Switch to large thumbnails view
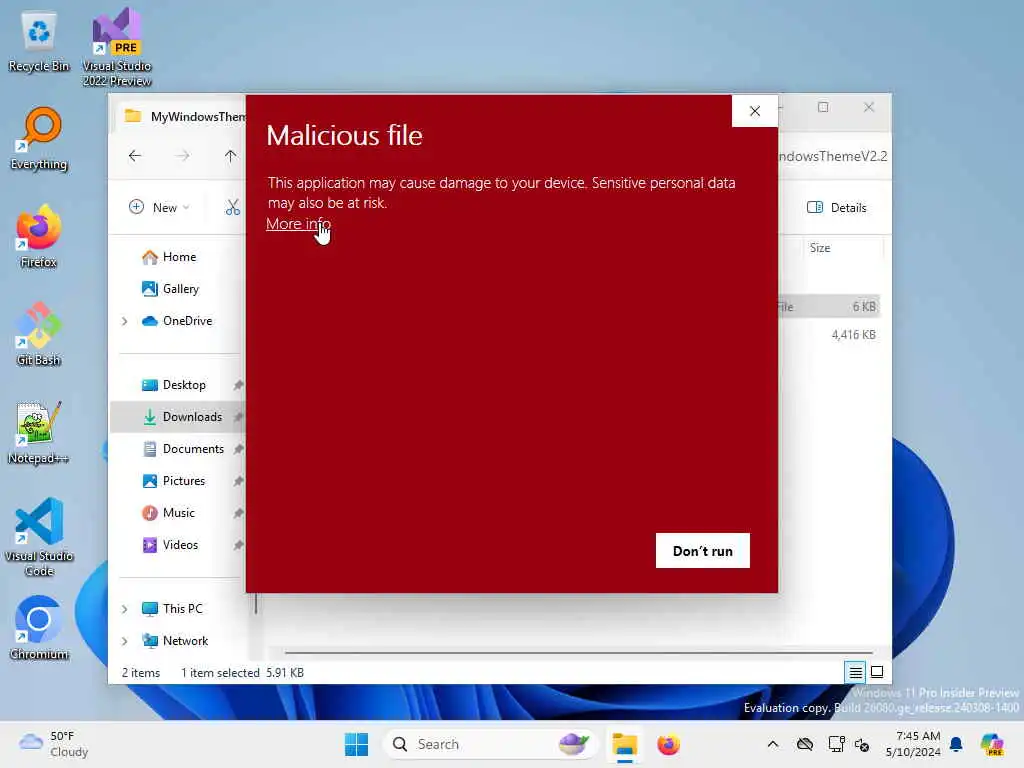This screenshot has height=768, width=1024. coord(877,672)
